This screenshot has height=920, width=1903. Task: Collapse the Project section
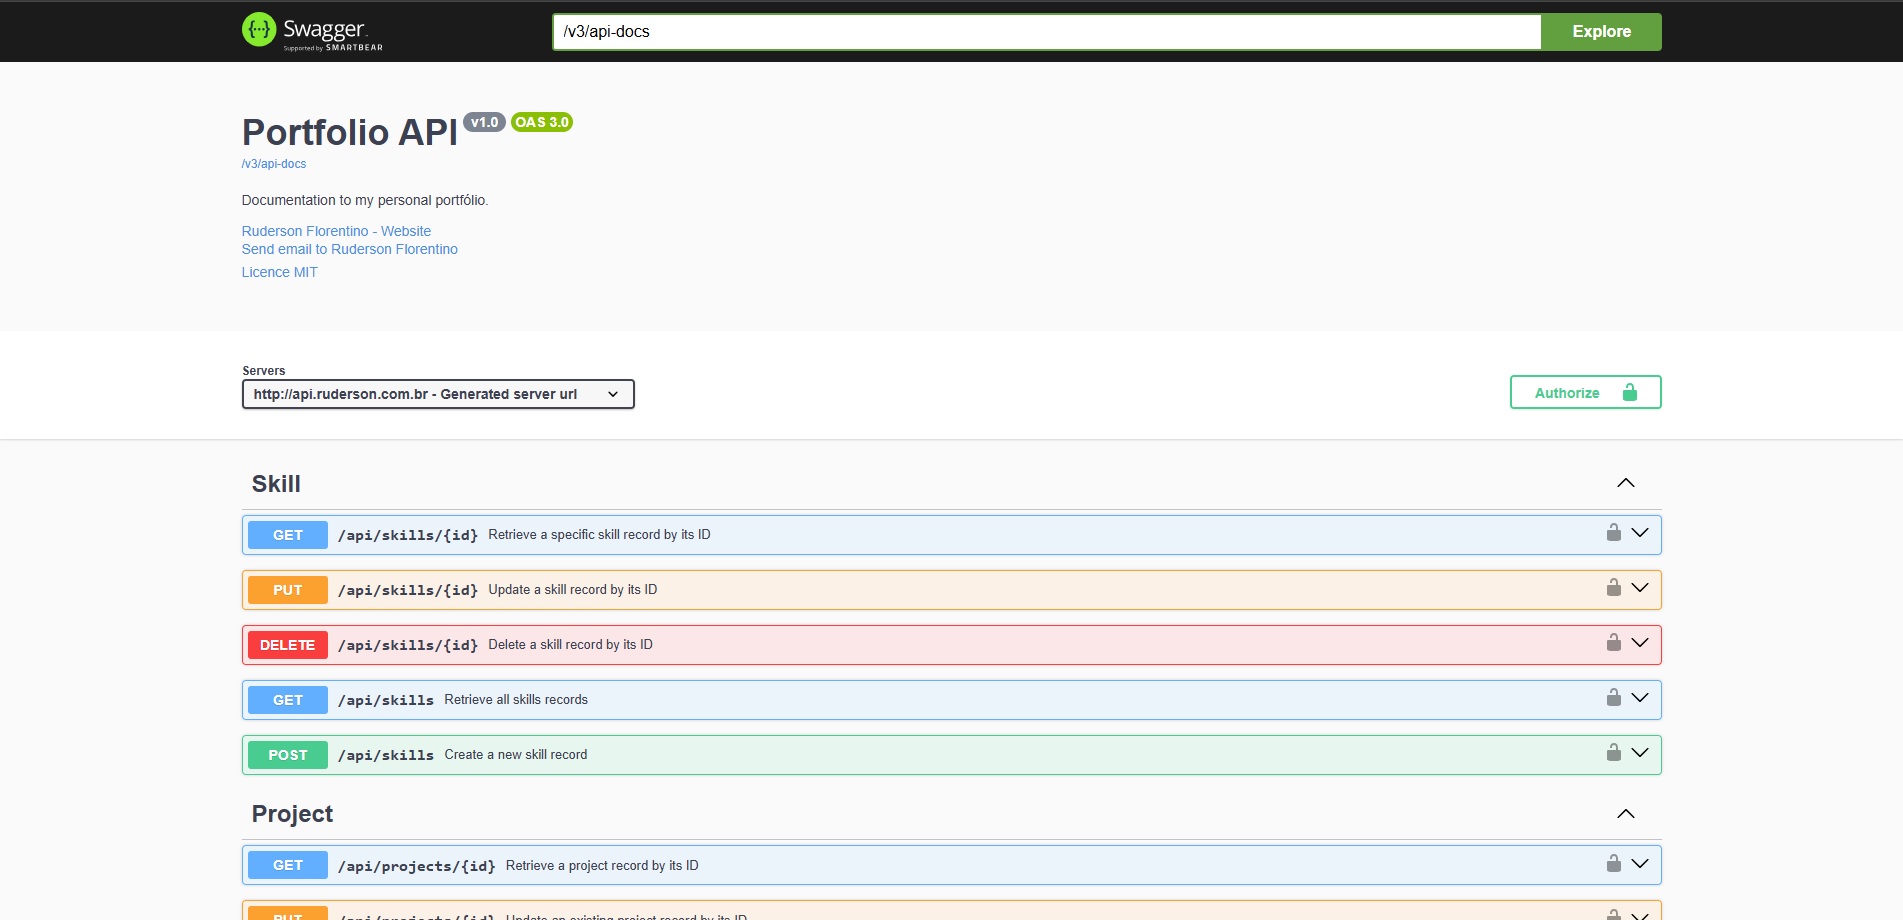pyautogui.click(x=1626, y=814)
